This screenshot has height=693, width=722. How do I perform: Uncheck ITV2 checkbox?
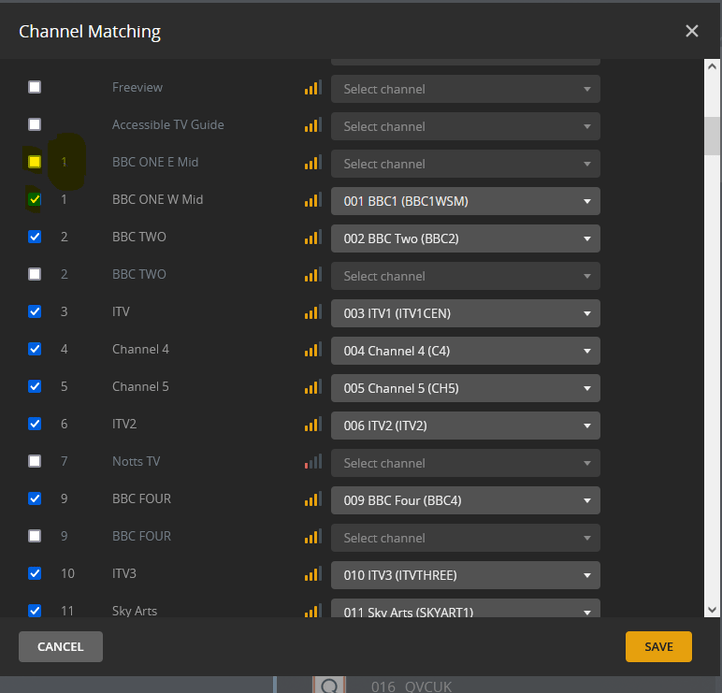pyautogui.click(x=35, y=423)
